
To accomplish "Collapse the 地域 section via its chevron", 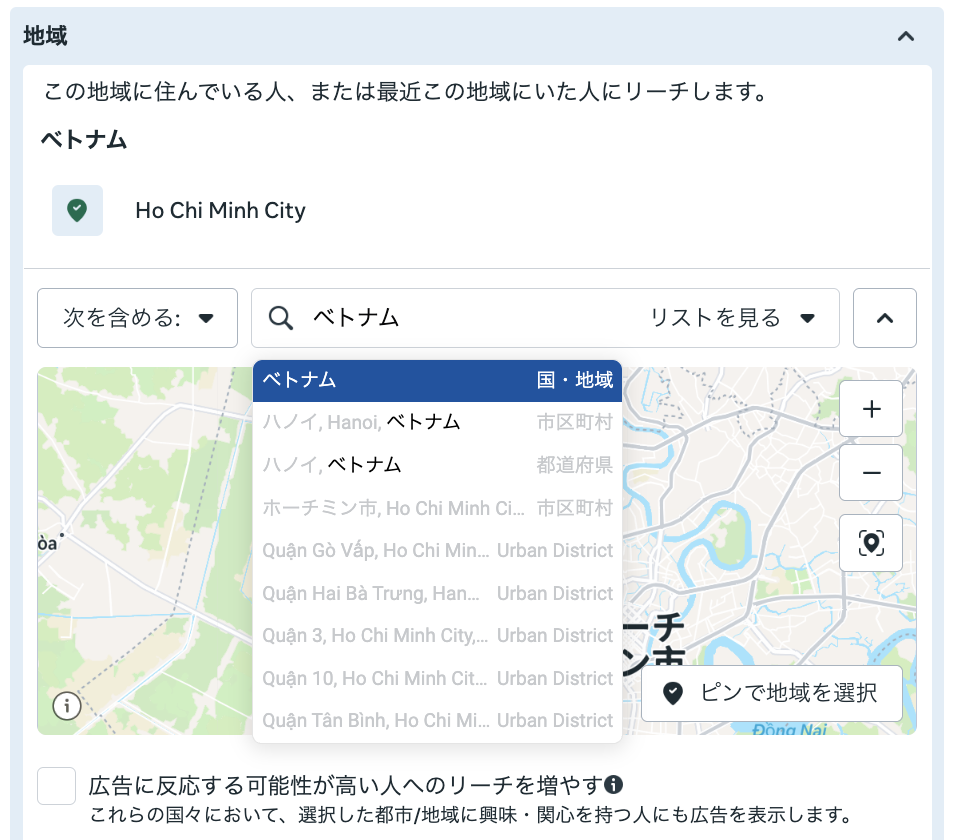I will pos(906,36).
